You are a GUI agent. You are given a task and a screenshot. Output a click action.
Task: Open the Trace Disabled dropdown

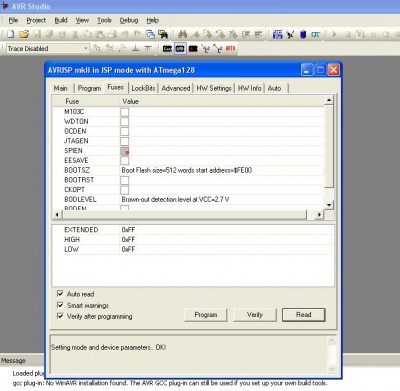[85, 49]
